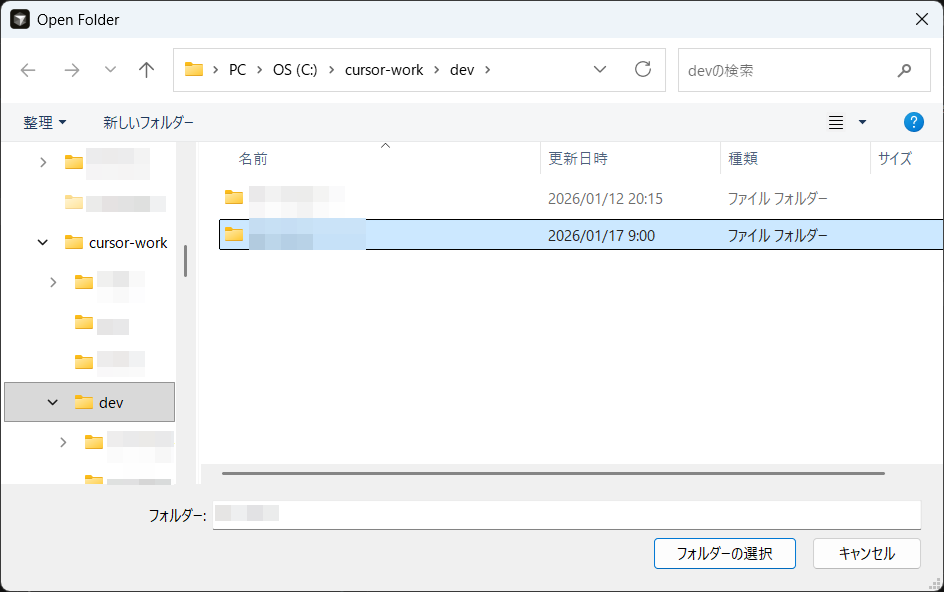Click the Back navigation arrow
The height and width of the screenshot is (592, 944).
(x=28, y=70)
